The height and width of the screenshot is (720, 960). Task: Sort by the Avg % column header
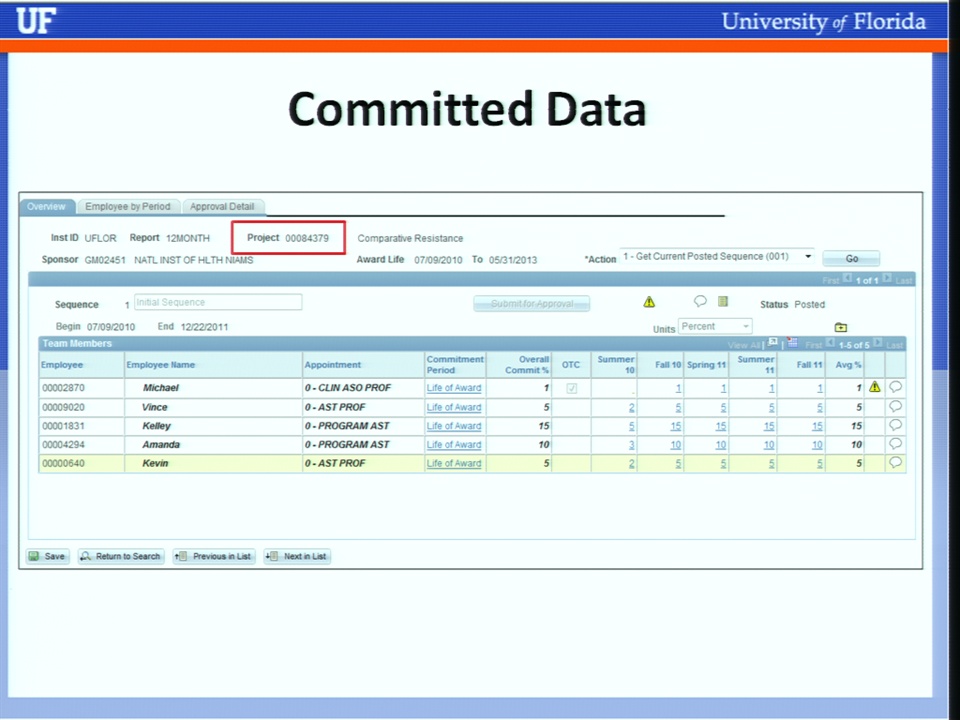click(849, 365)
